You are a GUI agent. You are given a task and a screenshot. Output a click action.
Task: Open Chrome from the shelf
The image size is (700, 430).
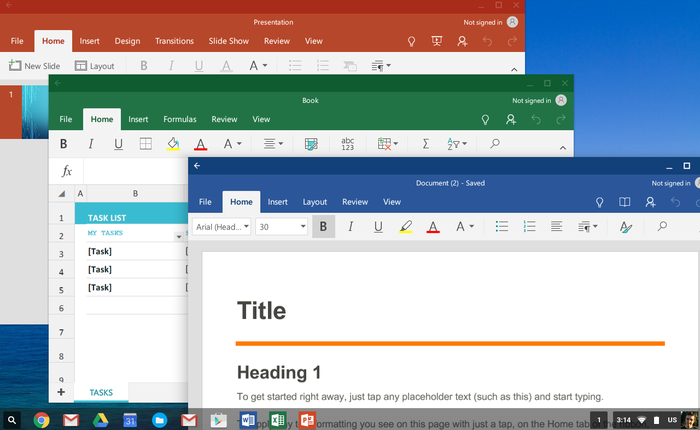coord(41,420)
